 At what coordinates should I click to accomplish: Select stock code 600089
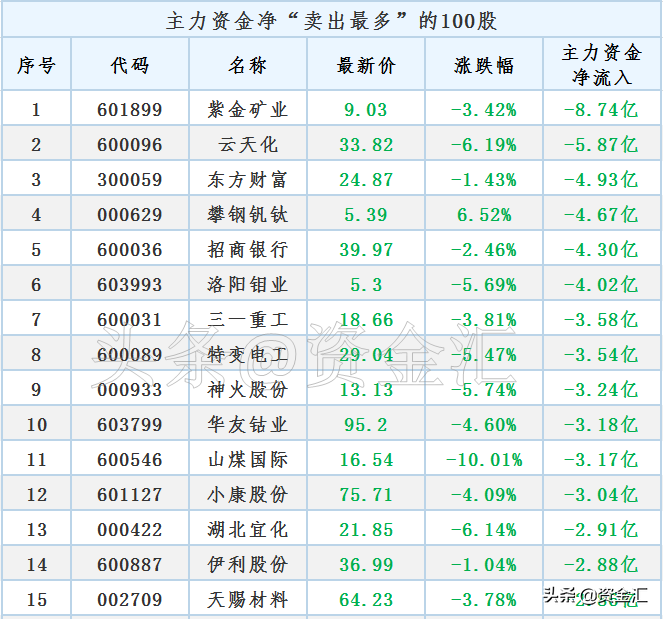click(130, 355)
